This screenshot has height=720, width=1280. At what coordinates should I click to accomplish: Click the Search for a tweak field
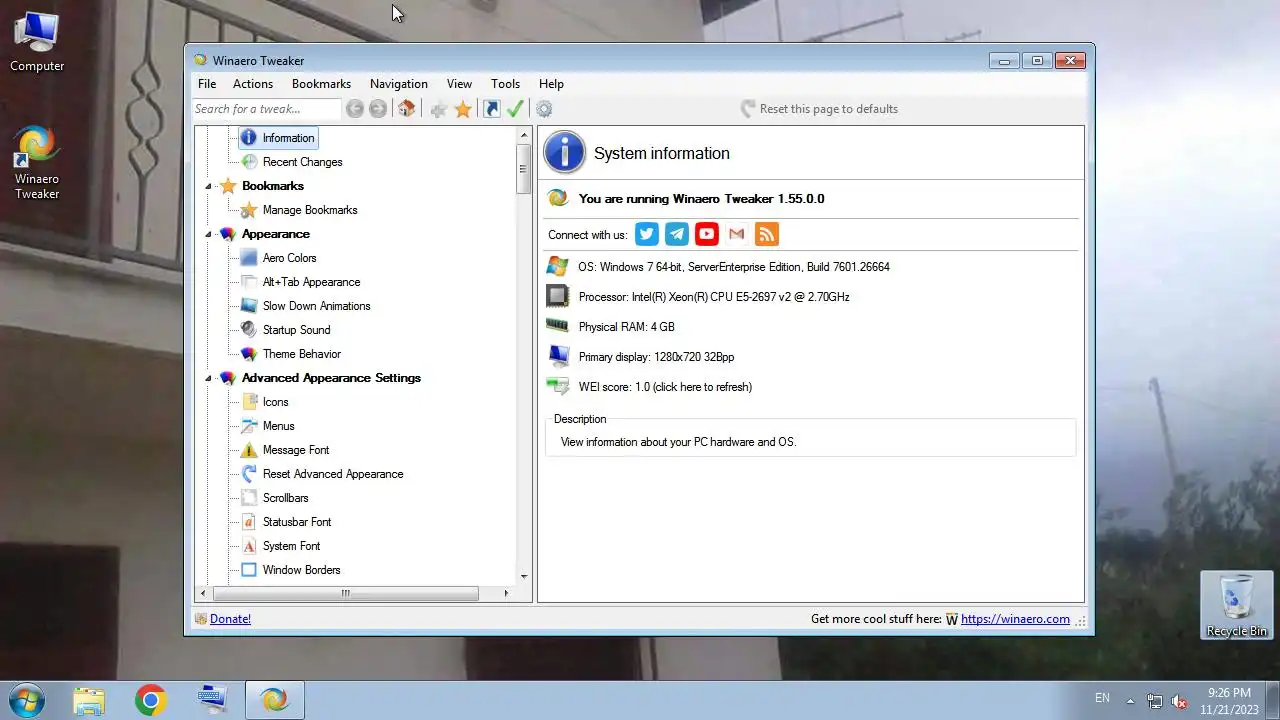(x=267, y=109)
